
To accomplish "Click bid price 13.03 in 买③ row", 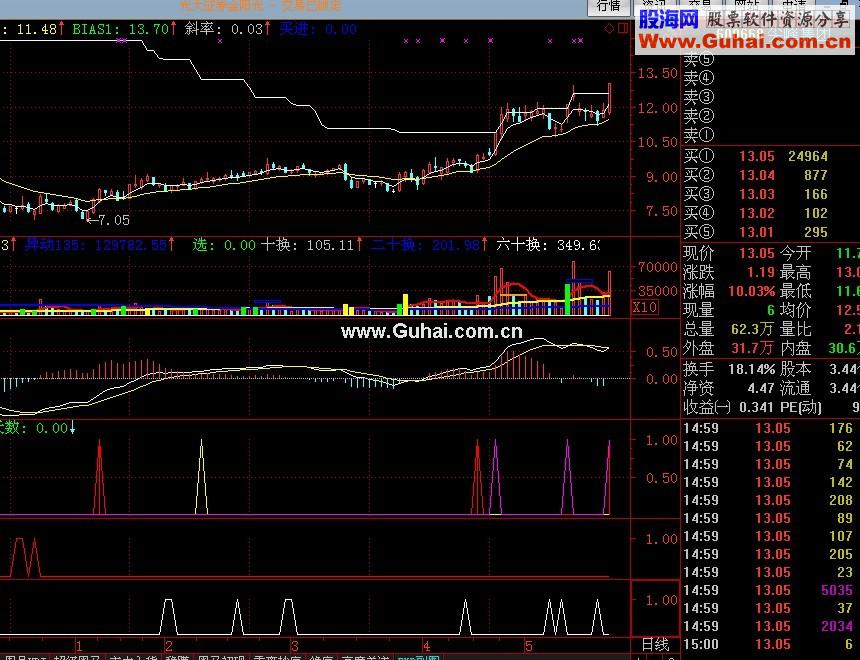I will [757, 194].
